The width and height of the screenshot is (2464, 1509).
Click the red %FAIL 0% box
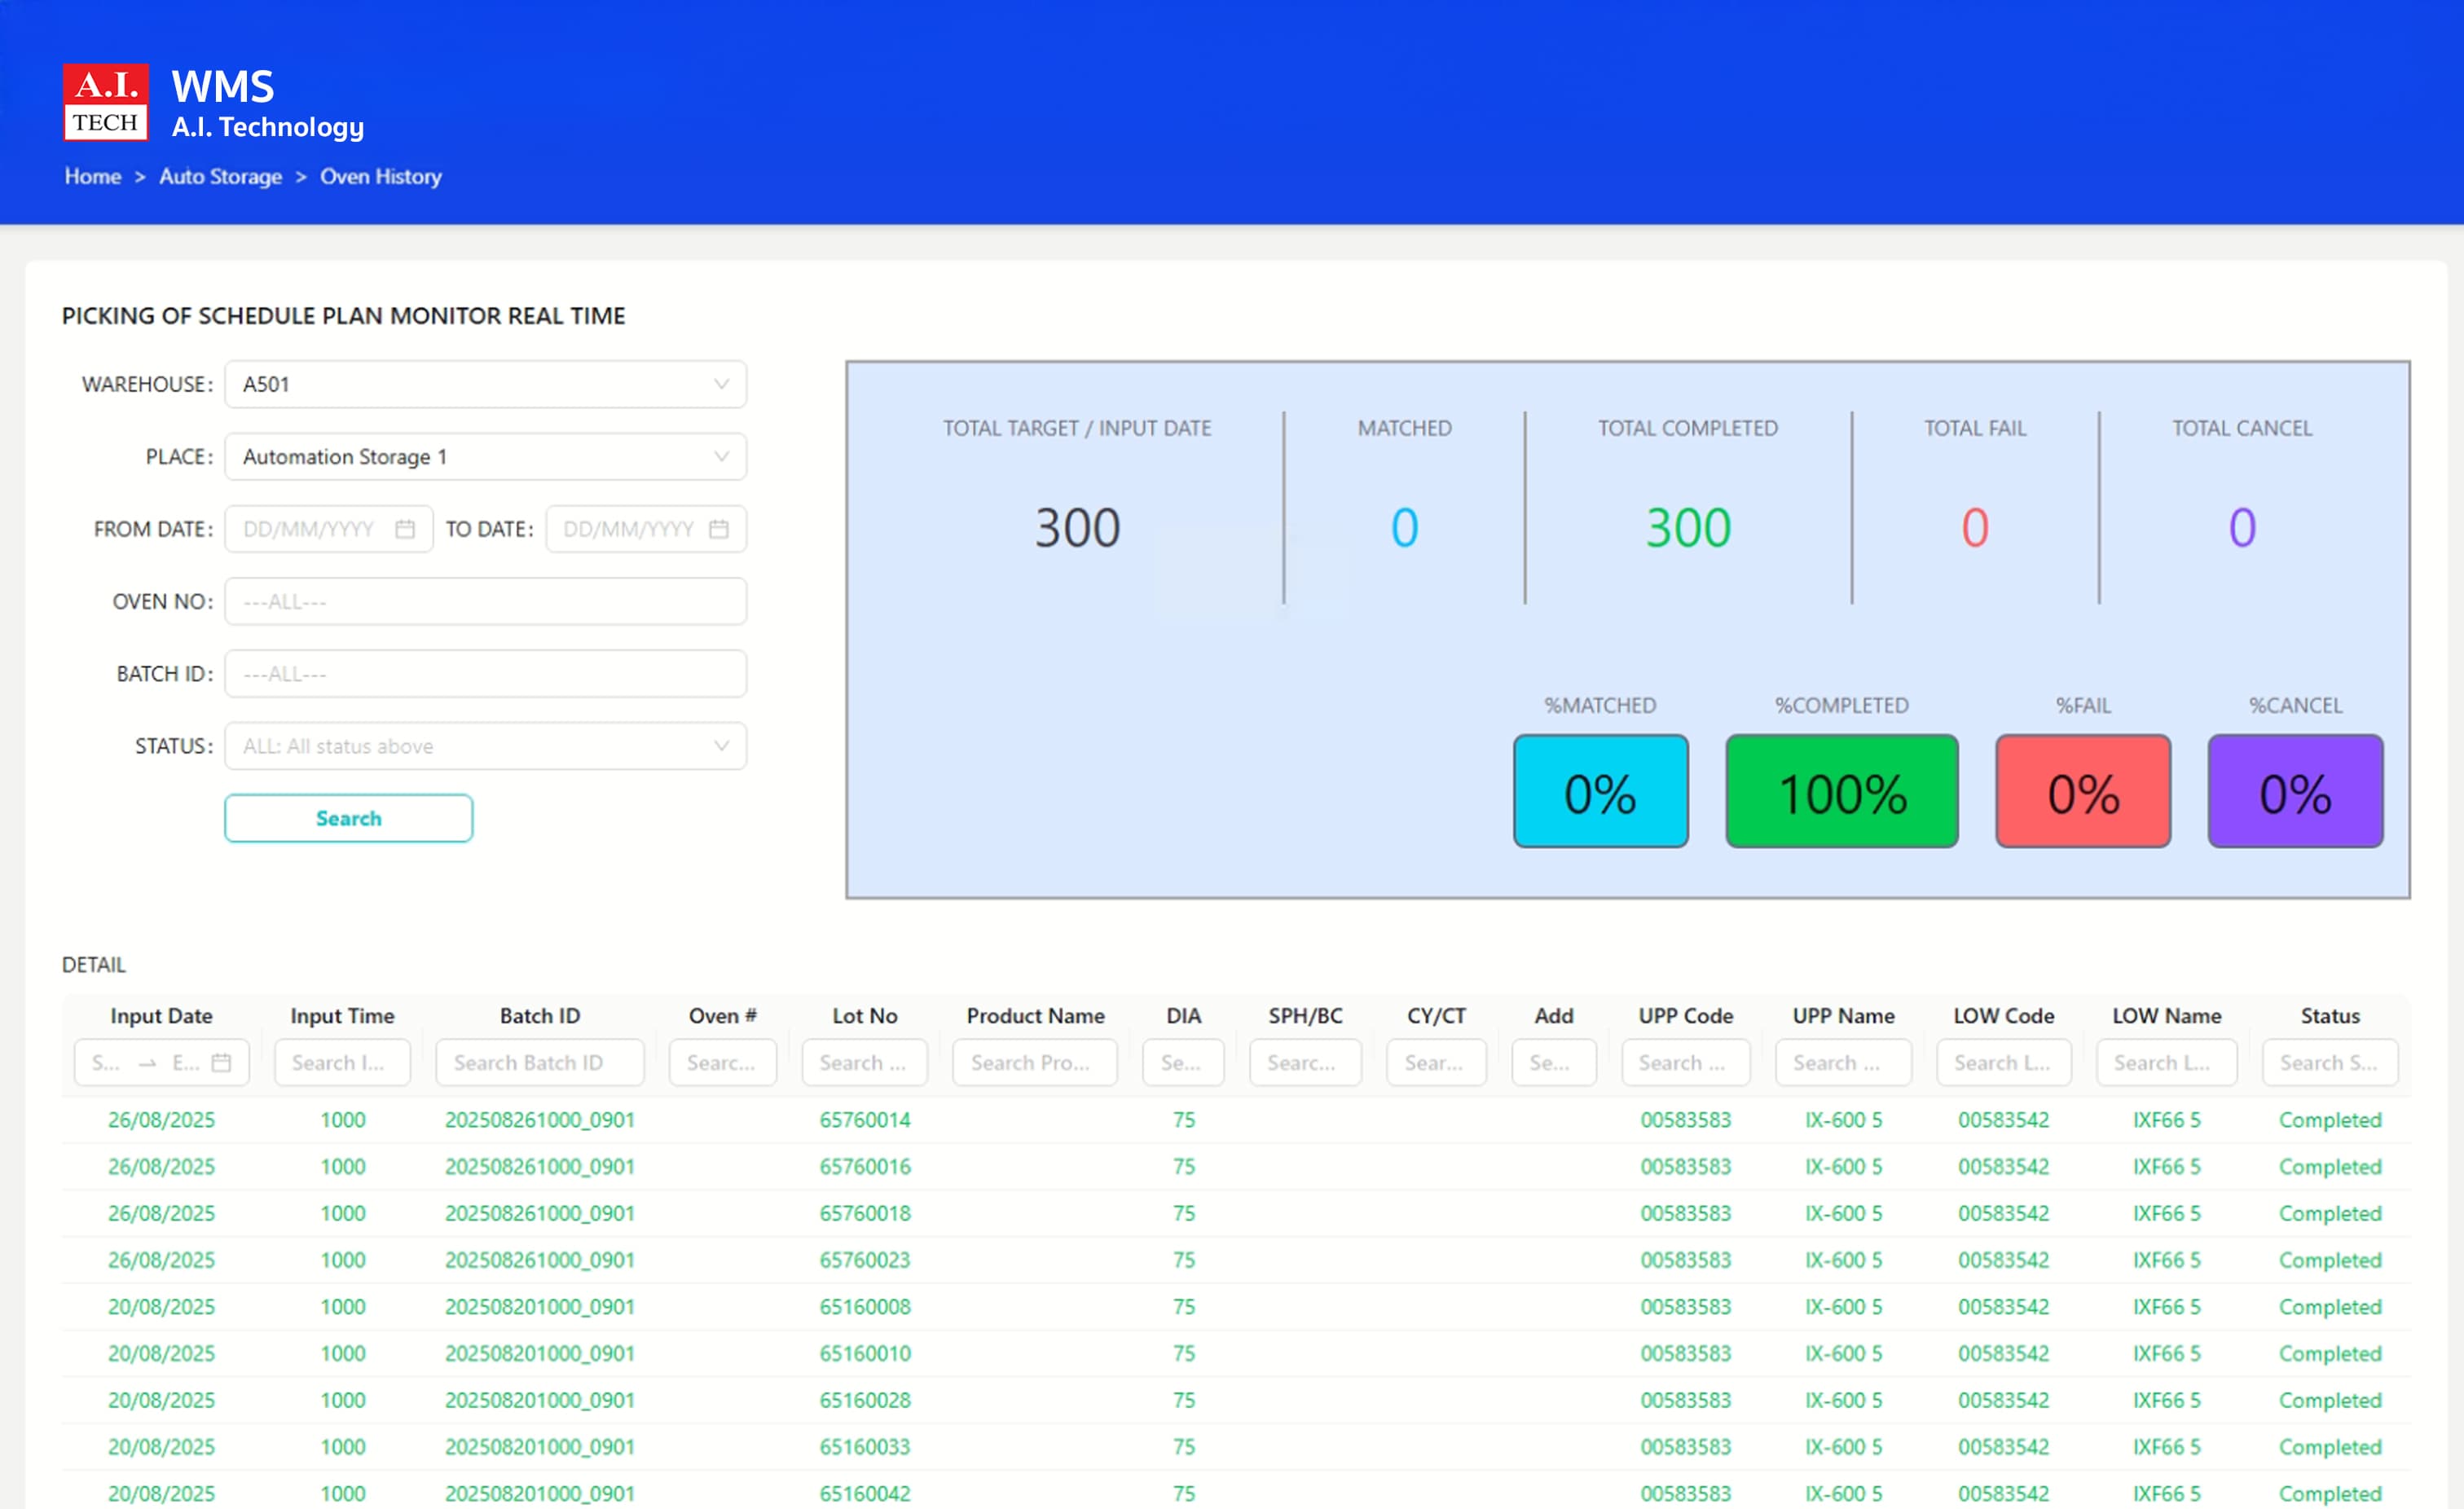2083,791
